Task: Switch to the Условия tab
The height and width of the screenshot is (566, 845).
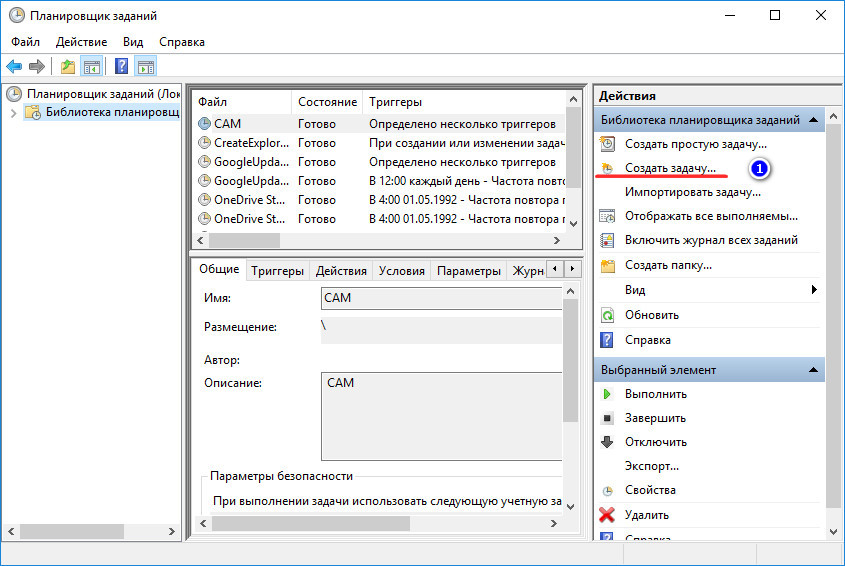Action: (x=401, y=271)
